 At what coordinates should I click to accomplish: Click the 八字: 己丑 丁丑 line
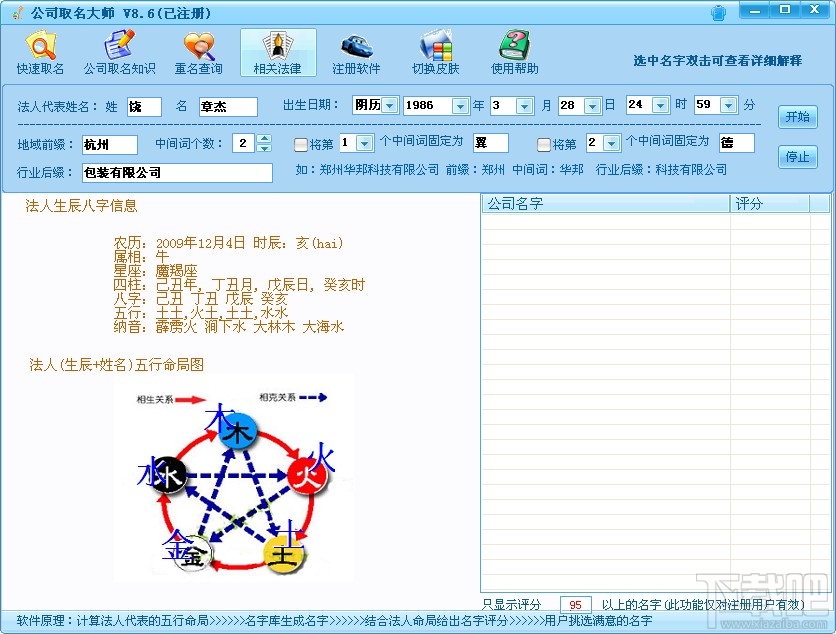click(x=200, y=299)
